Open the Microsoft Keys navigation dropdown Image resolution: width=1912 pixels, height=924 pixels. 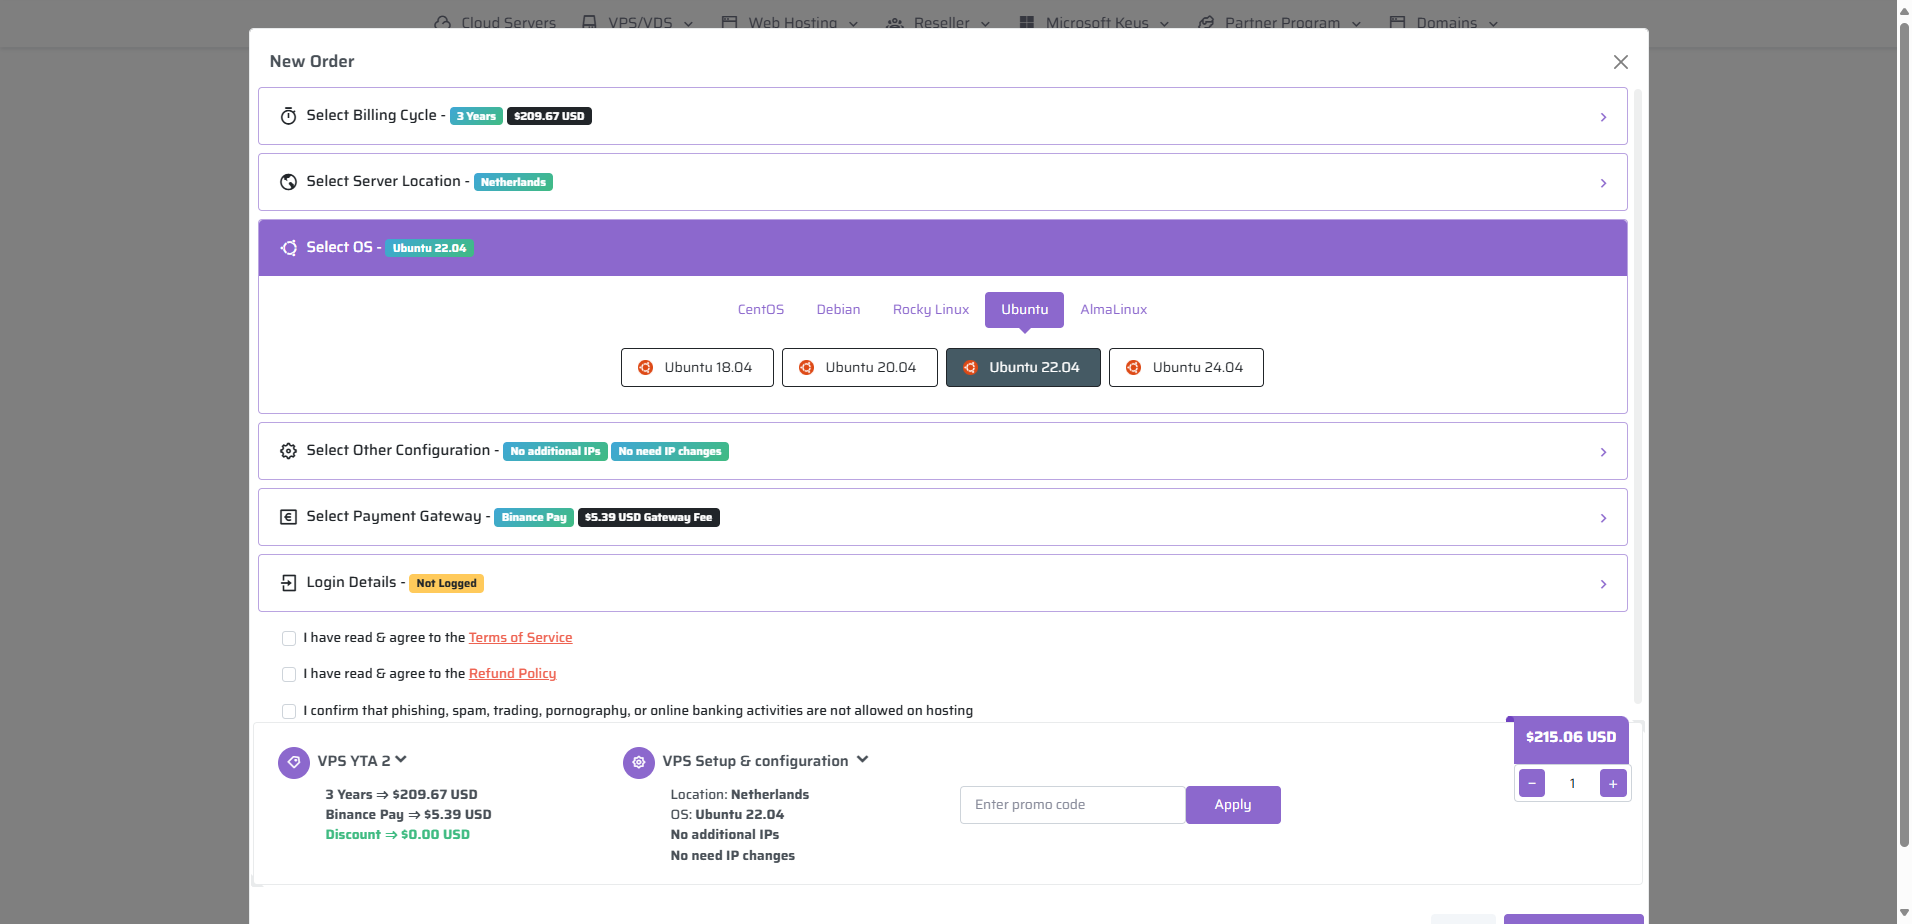pyautogui.click(x=1165, y=23)
